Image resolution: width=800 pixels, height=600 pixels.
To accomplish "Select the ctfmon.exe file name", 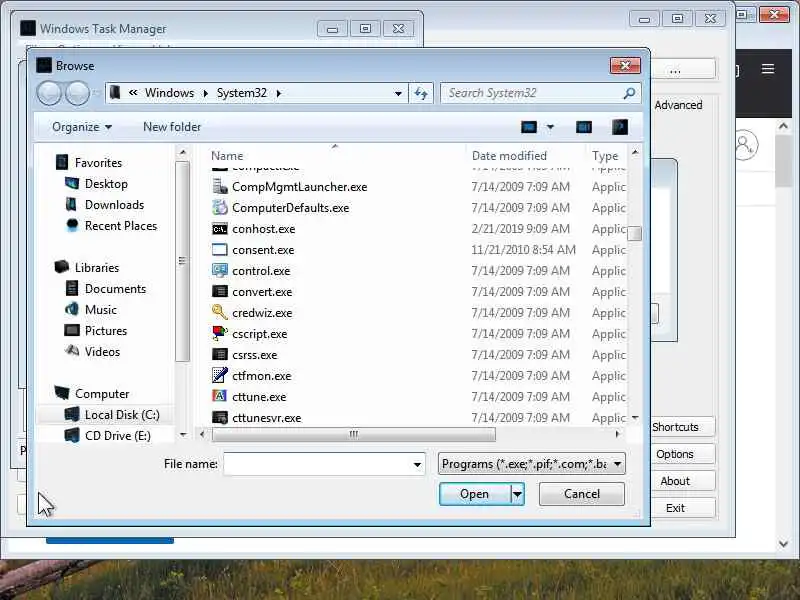I will pyautogui.click(x=262, y=376).
